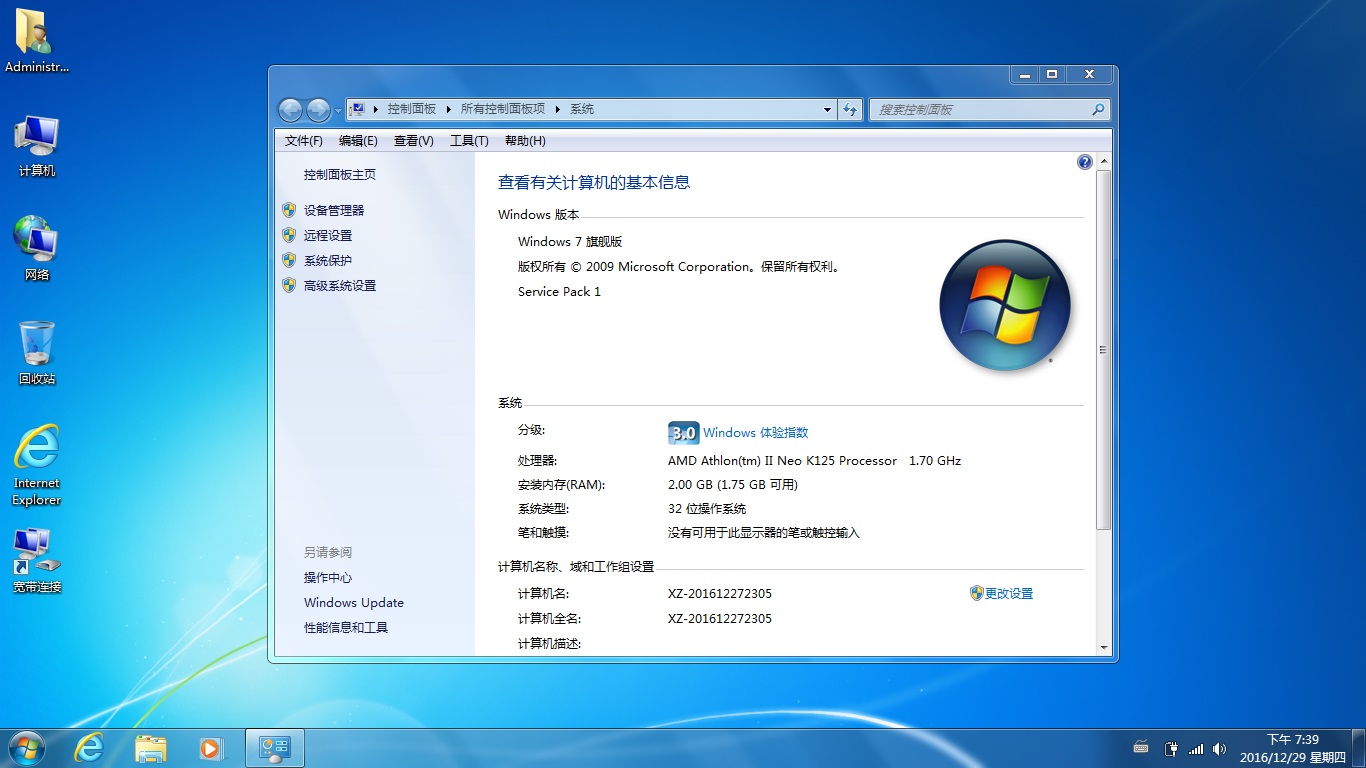Screen dimensions: 1366x768
Task: Open the 帮助(H) menu
Action: pos(525,141)
